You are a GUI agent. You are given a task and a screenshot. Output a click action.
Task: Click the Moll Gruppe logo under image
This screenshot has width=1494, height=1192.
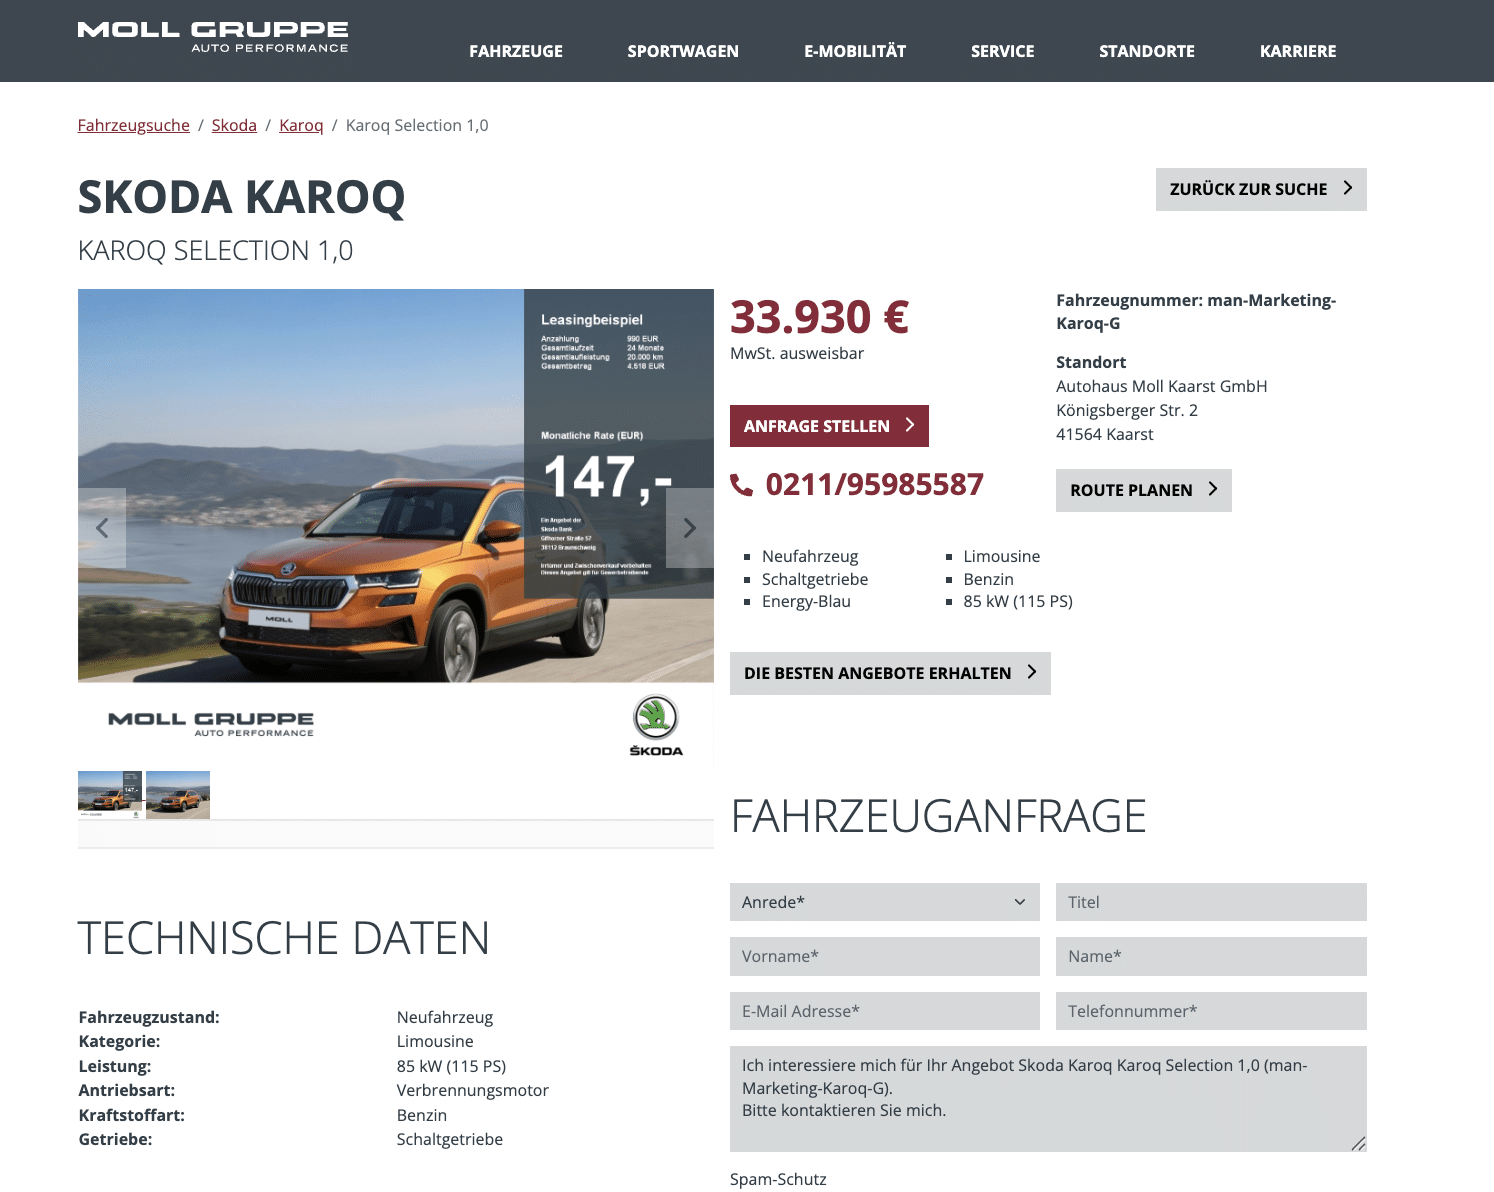211,724
